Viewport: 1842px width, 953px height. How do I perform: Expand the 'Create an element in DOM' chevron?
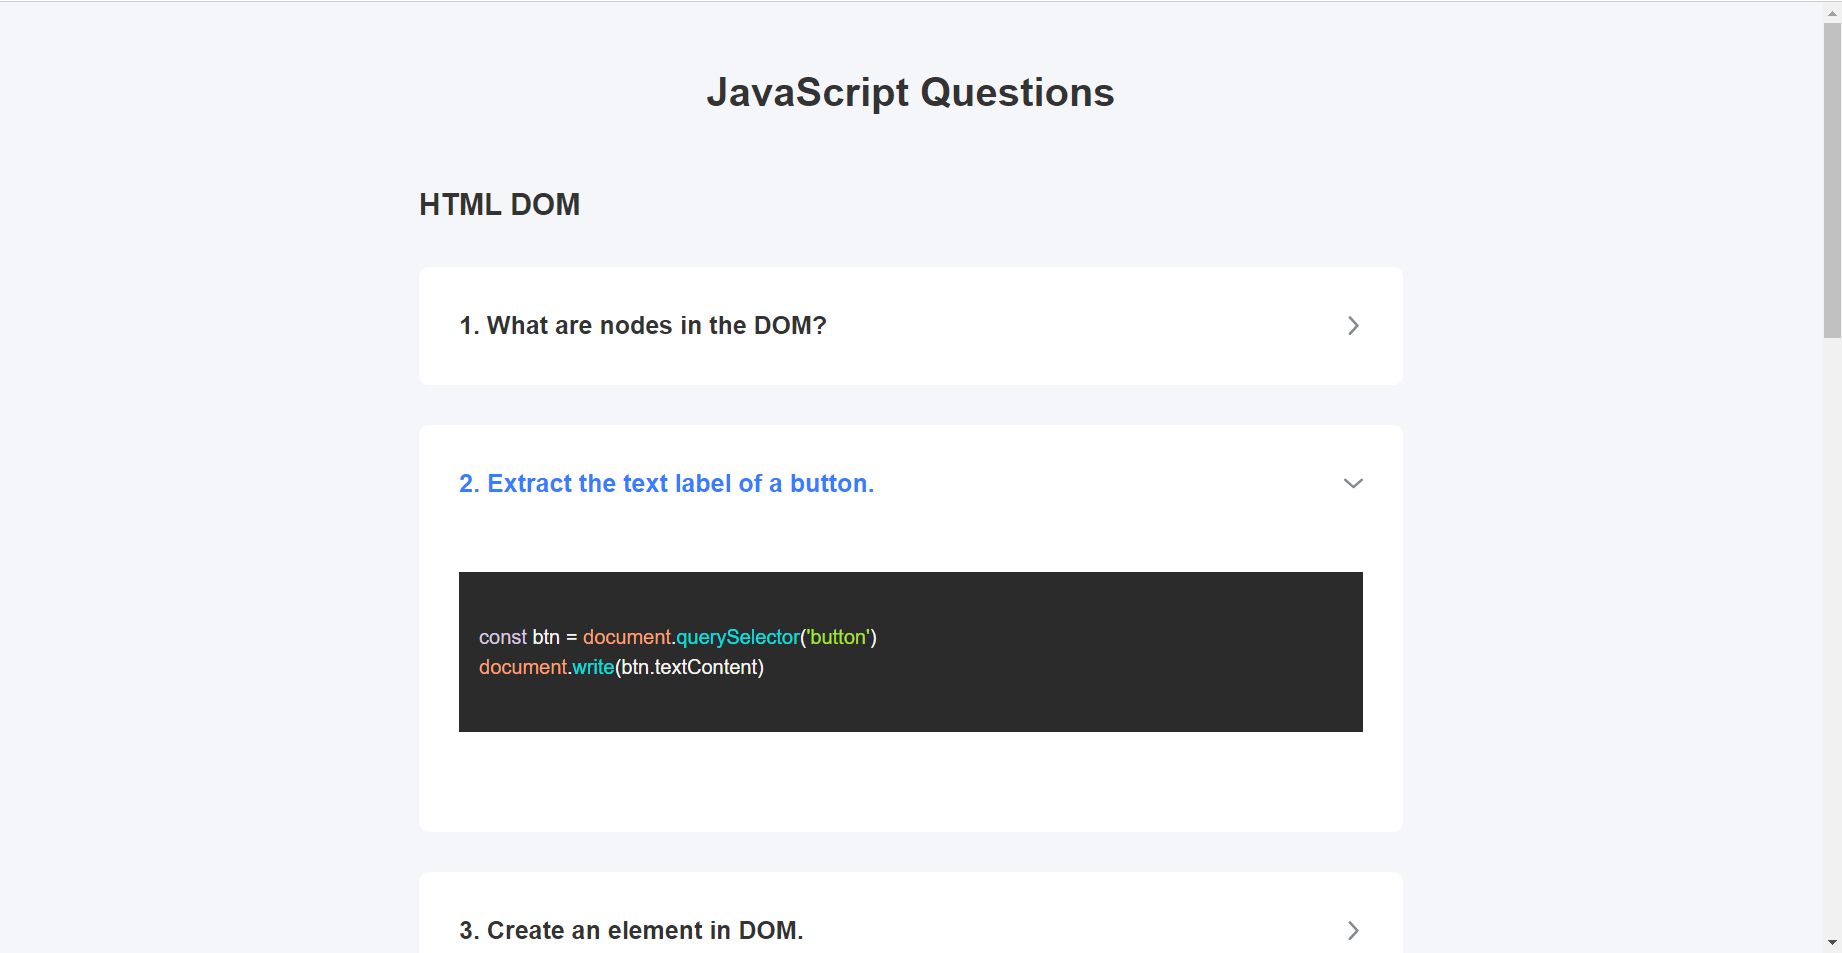(1352, 931)
